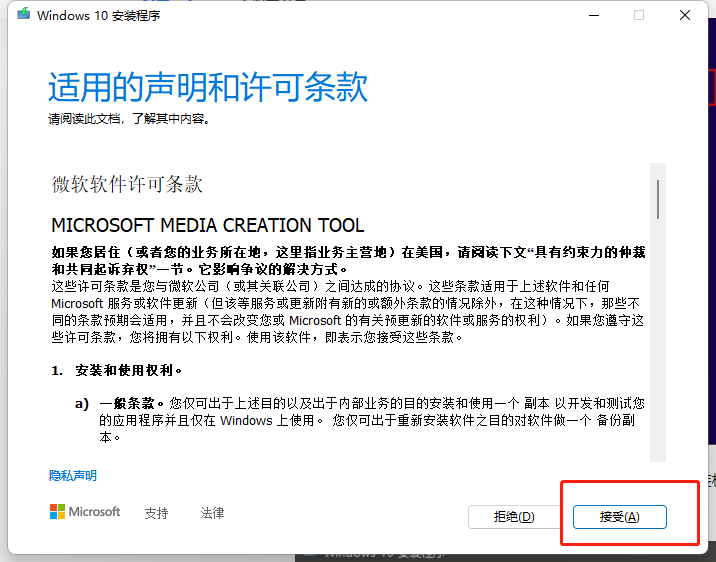The width and height of the screenshot is (716, 562).
Task: Minimize the Windows 10 安装程序 window
Action: [594, 15]
